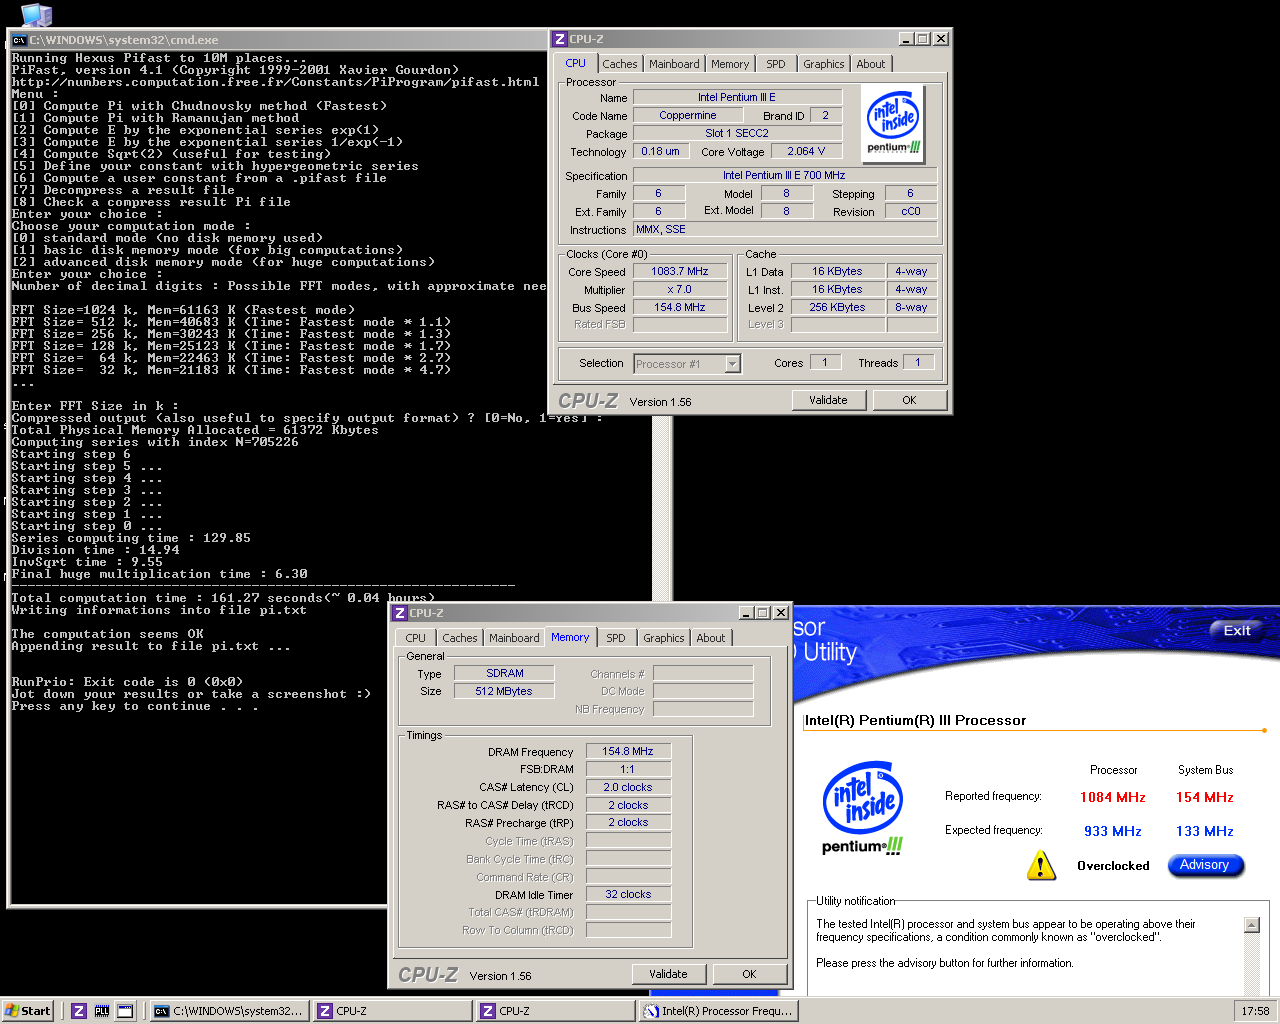This screenshot has width=1280, height=1024.
Task: Click the Instructions field MMX, SSE
Action: [784, 230]
